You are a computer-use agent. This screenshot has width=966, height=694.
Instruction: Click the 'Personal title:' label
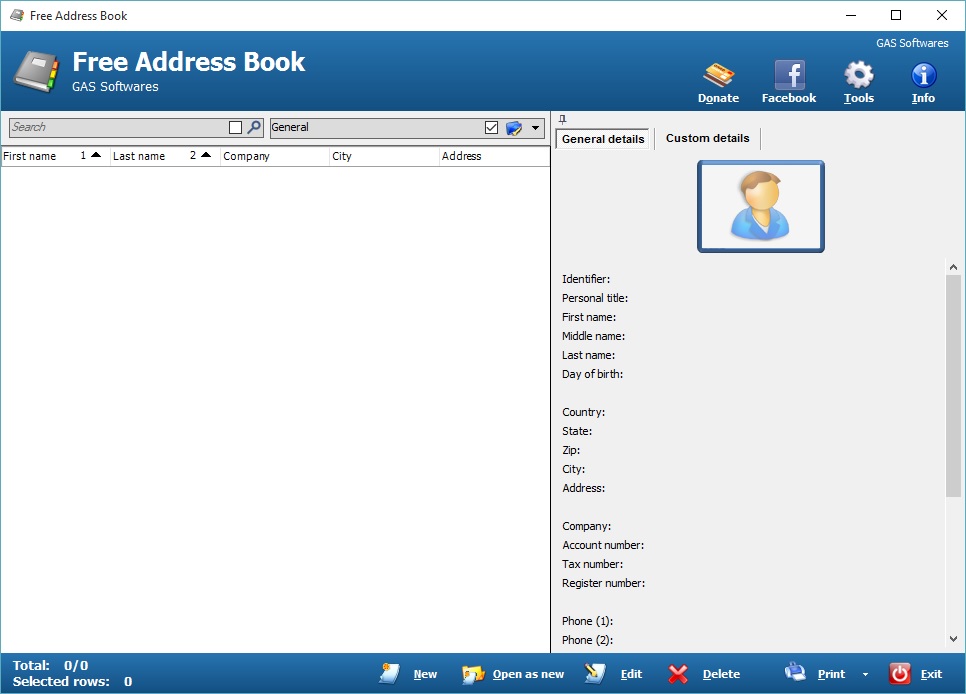595,298
